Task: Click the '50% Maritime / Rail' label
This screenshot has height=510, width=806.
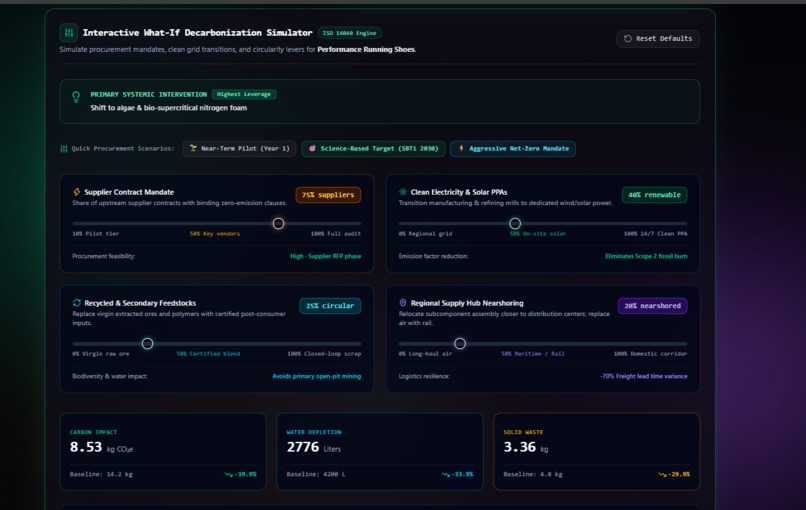Action: [x=533, y=354]
